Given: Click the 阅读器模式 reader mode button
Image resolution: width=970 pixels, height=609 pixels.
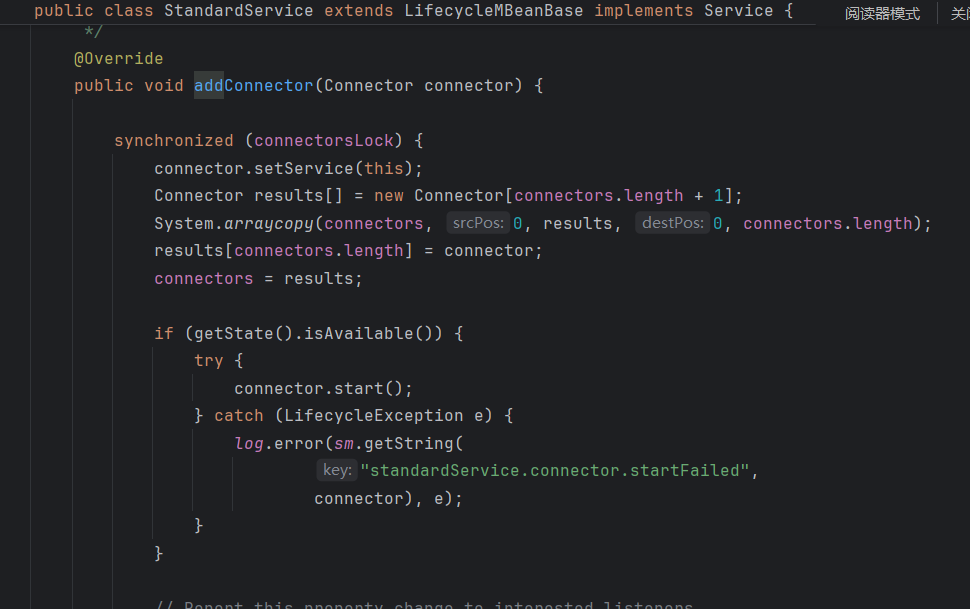Looking at the screenshot, I should (881, 14).
